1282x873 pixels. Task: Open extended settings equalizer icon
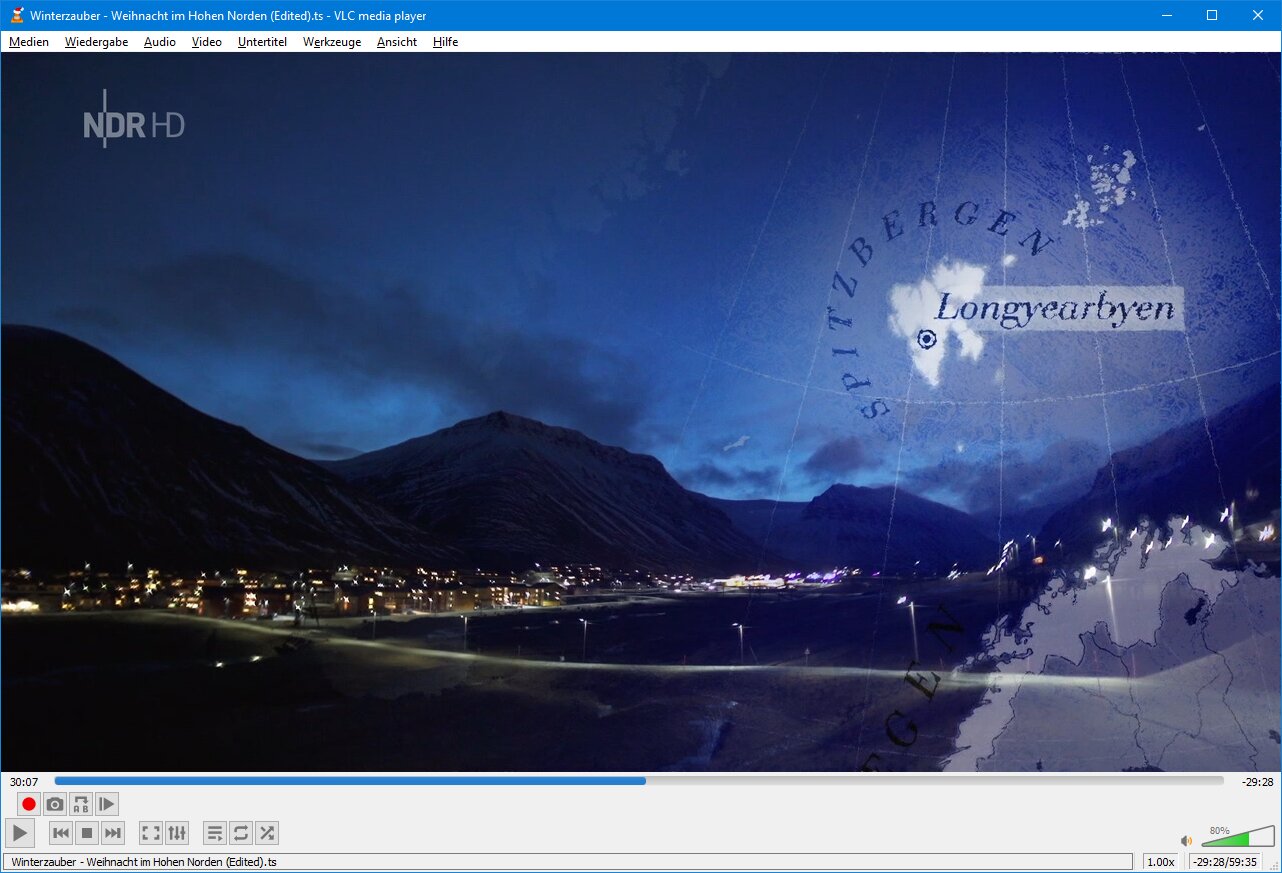tap(177, 833)
